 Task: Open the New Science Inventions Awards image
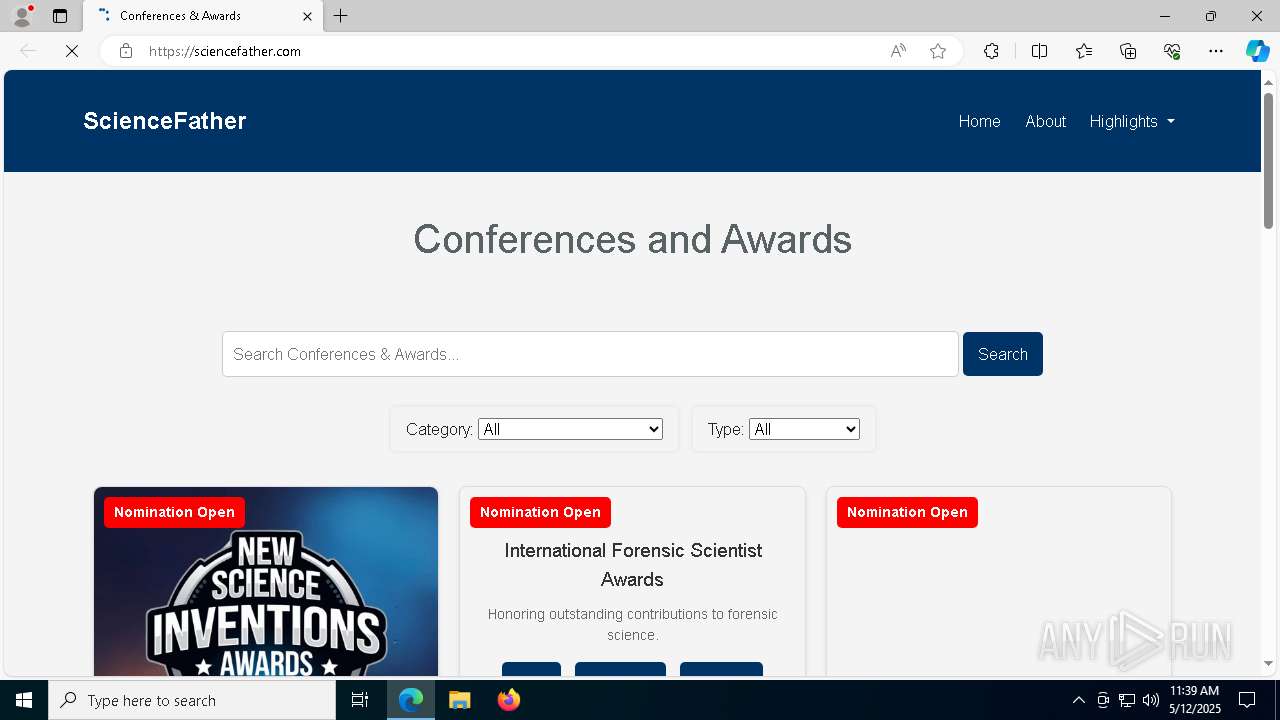(x=266, y=582)
